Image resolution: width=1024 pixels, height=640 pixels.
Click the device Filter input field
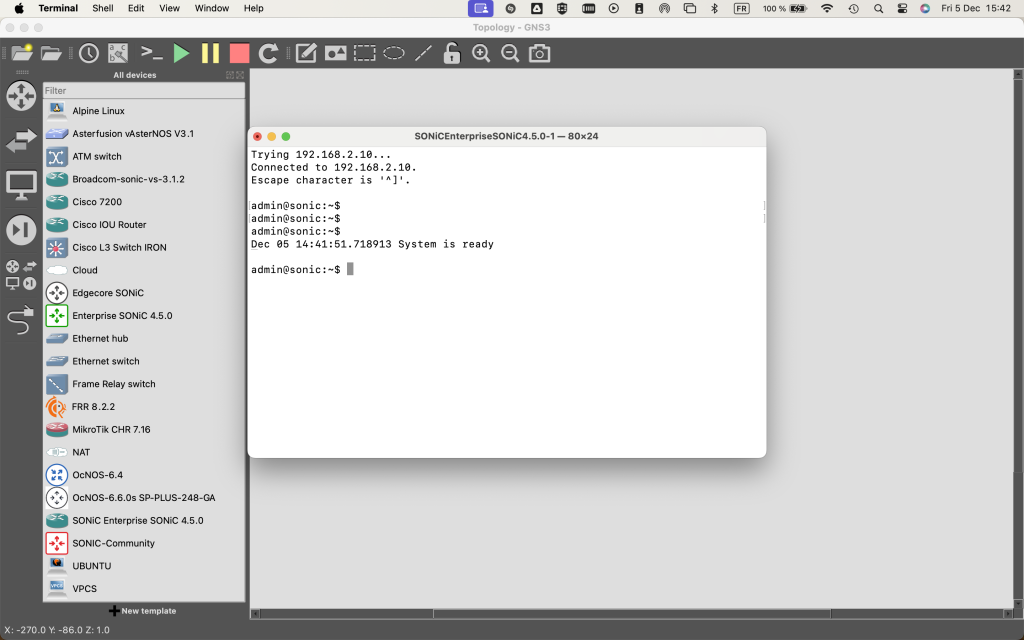(143, 90)
